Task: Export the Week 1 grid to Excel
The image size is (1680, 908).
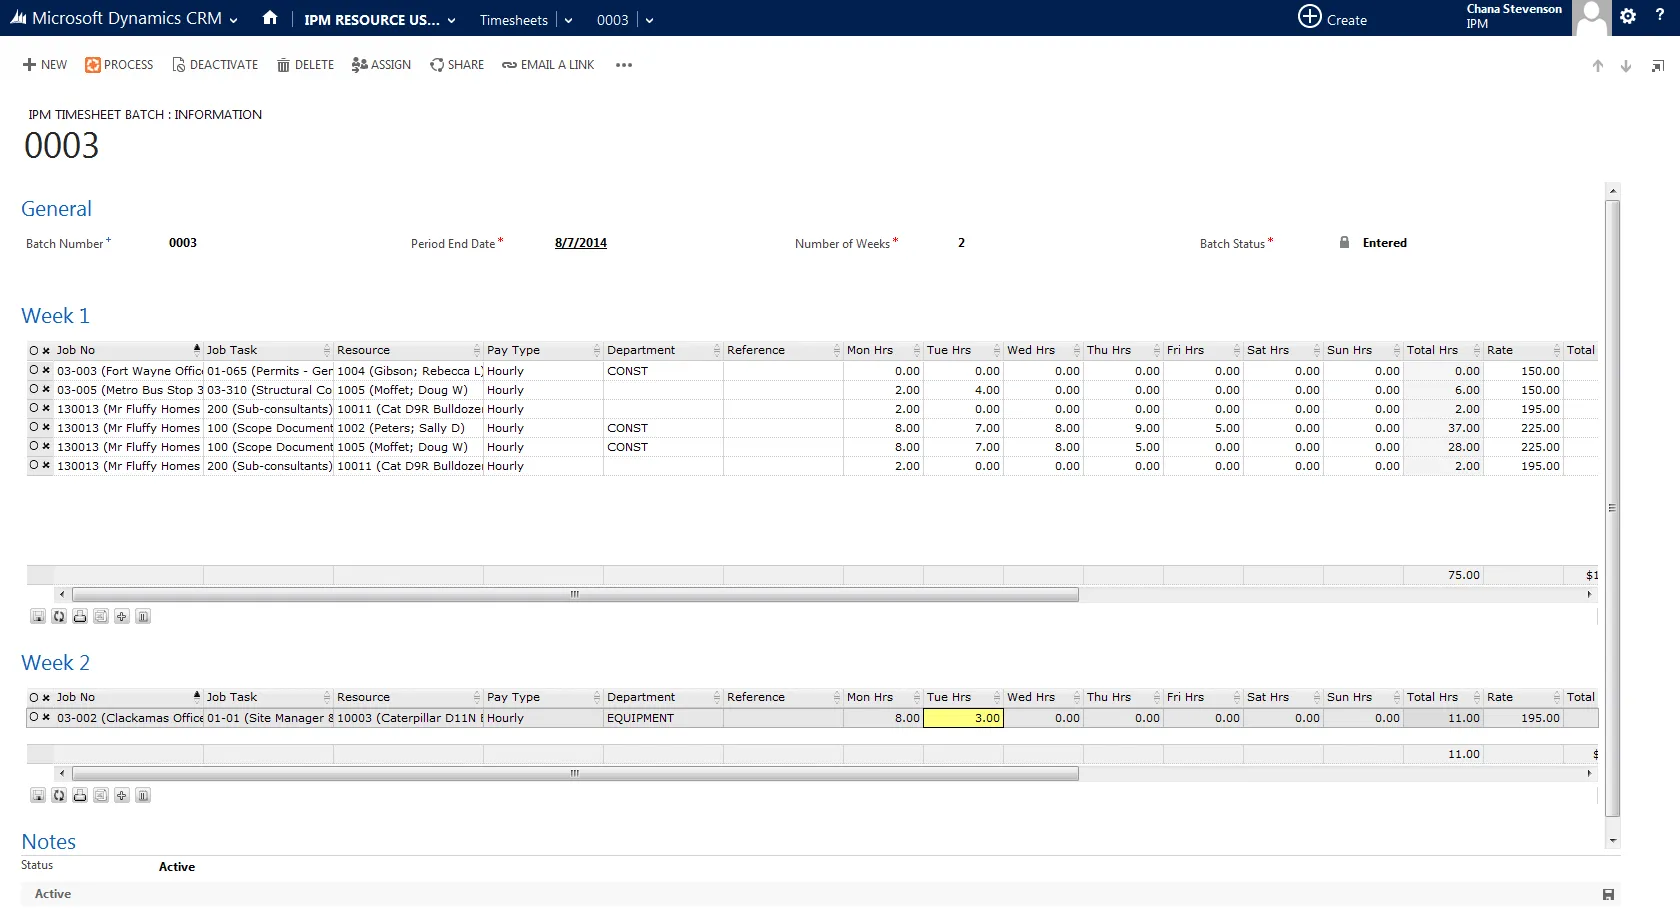Action: point(101,616)
